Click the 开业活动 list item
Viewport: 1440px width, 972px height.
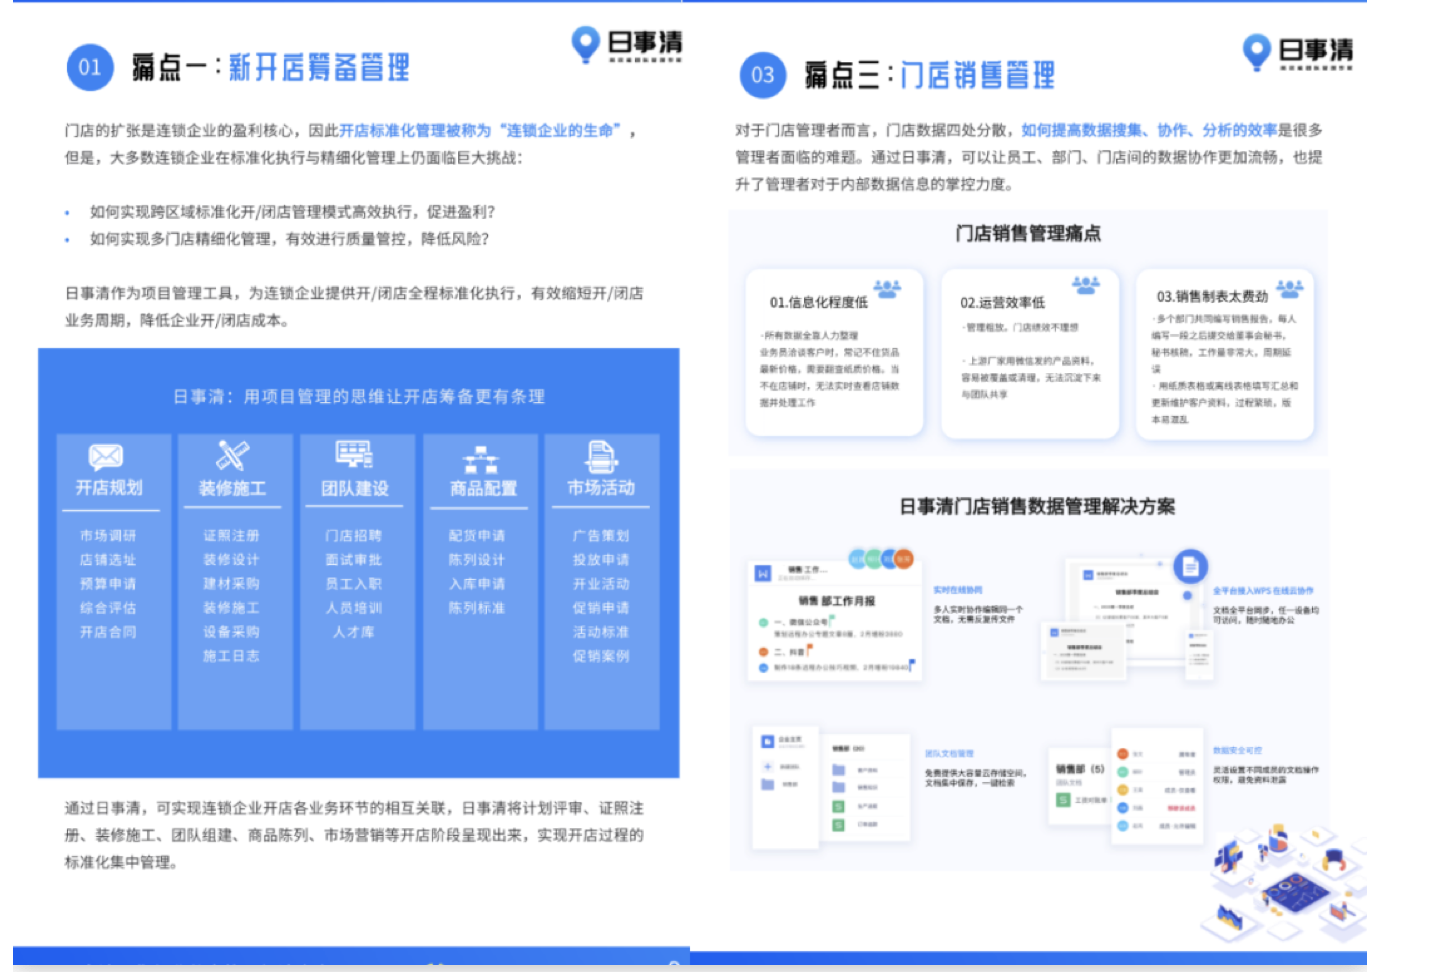click(x=601, y=584)
